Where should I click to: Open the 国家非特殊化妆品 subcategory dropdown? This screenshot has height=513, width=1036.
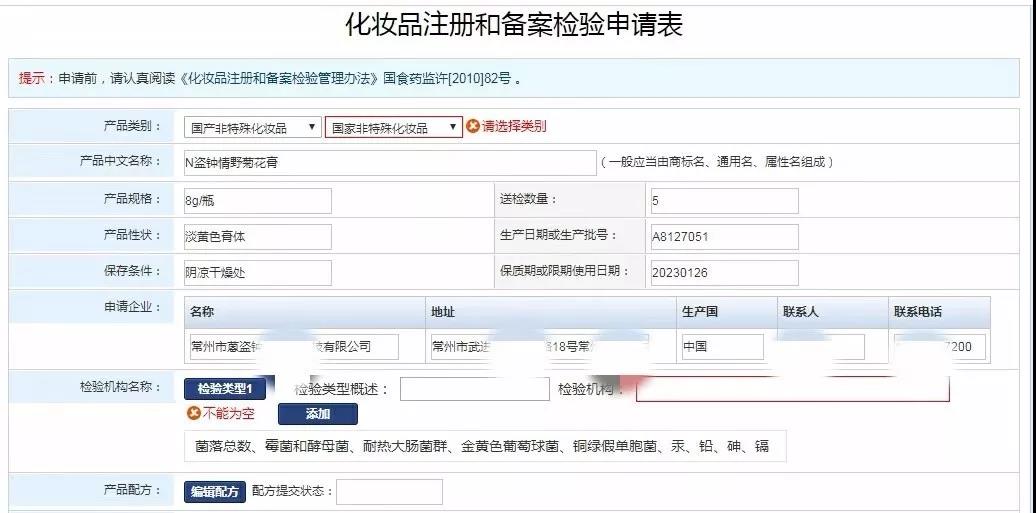pyautogui.click(x=393, y=128)
